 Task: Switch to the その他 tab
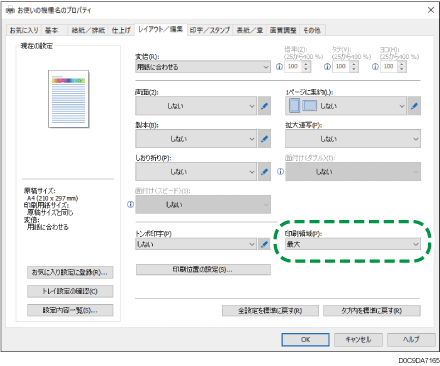(x=312, y=30)
